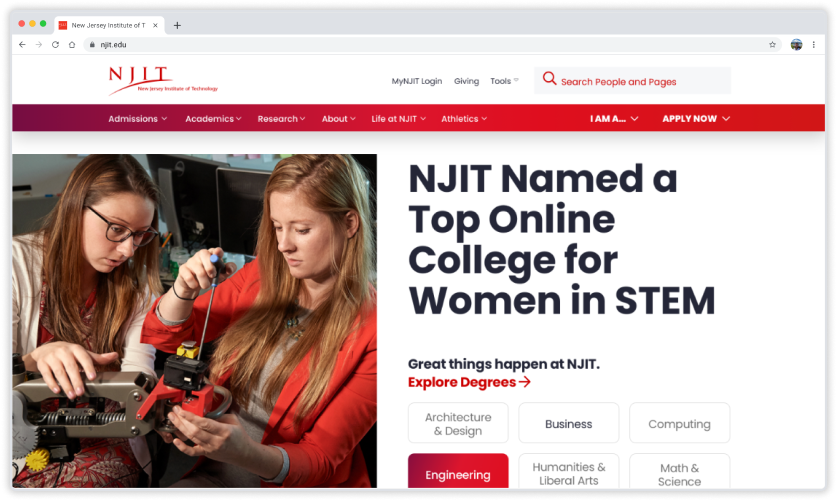Viewport: 837px width, 501px height.
Task: Select the Math & Science button
Action: coord(679,472)
